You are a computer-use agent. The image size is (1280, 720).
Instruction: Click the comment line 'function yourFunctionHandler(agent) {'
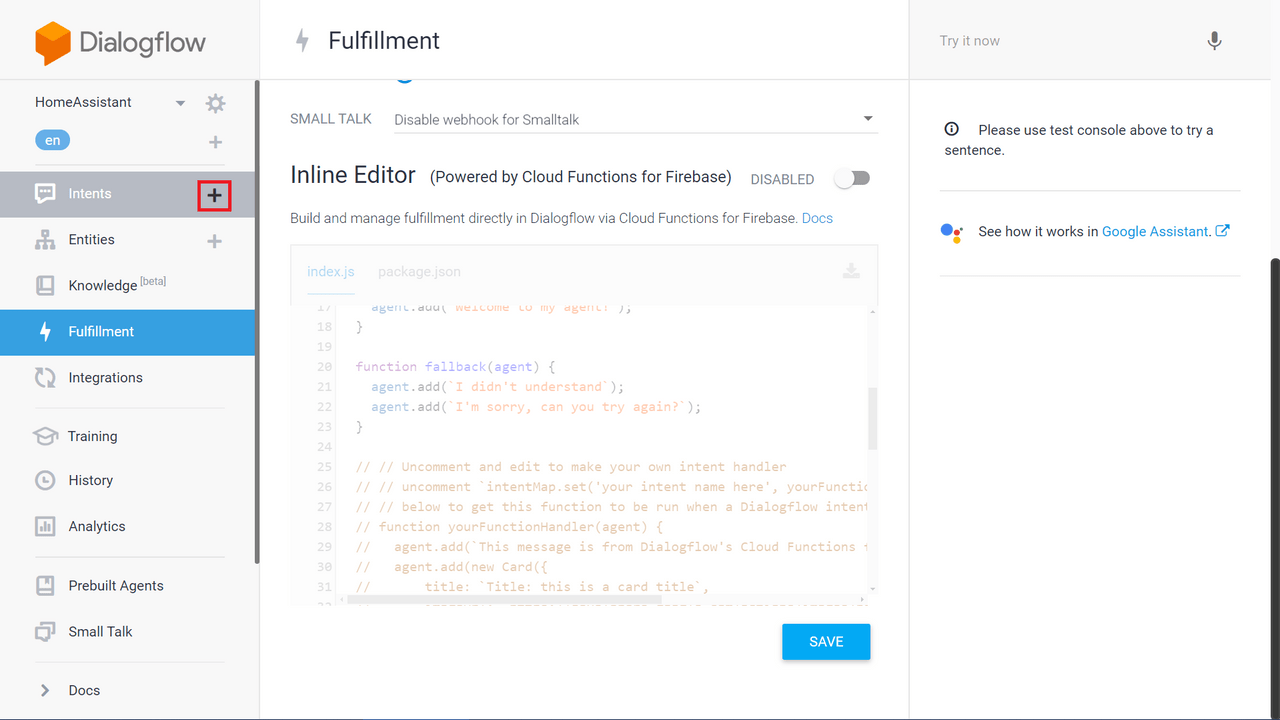pos(509,527)
